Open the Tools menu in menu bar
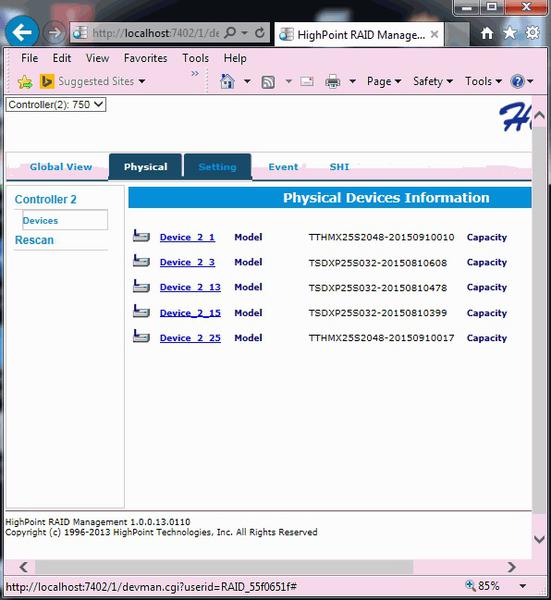This screenshot has height=600, width=551. pos(196,58)
